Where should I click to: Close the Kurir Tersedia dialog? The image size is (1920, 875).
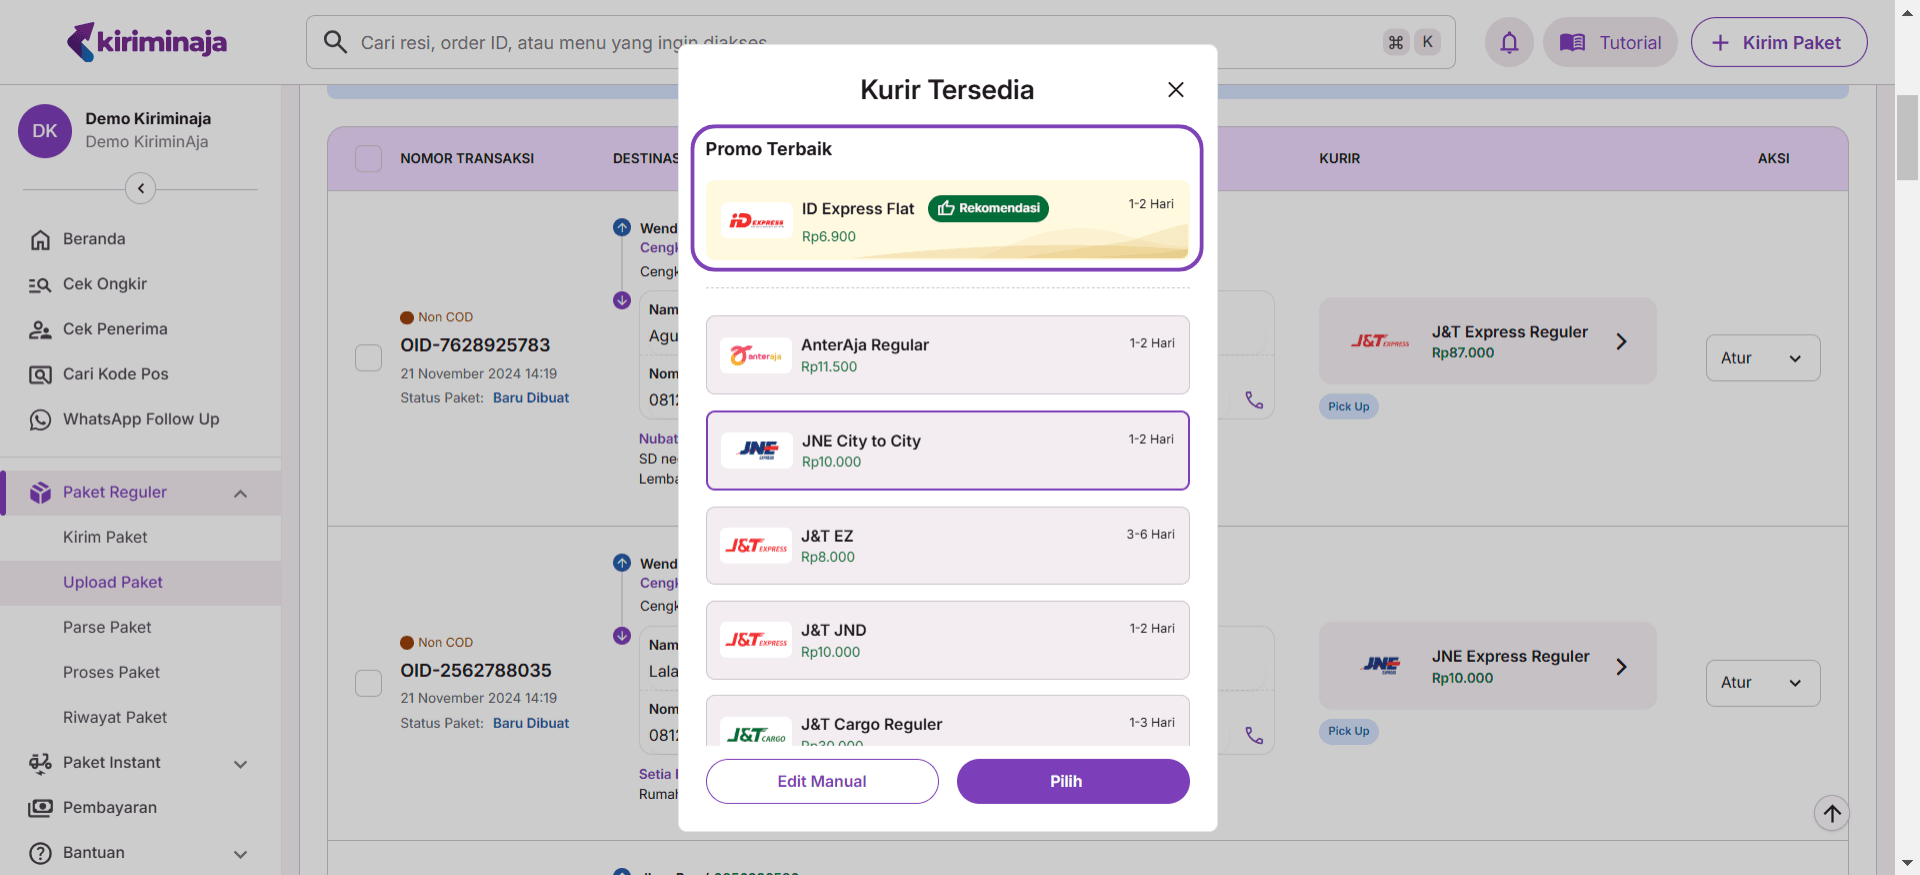[1175, 90]
